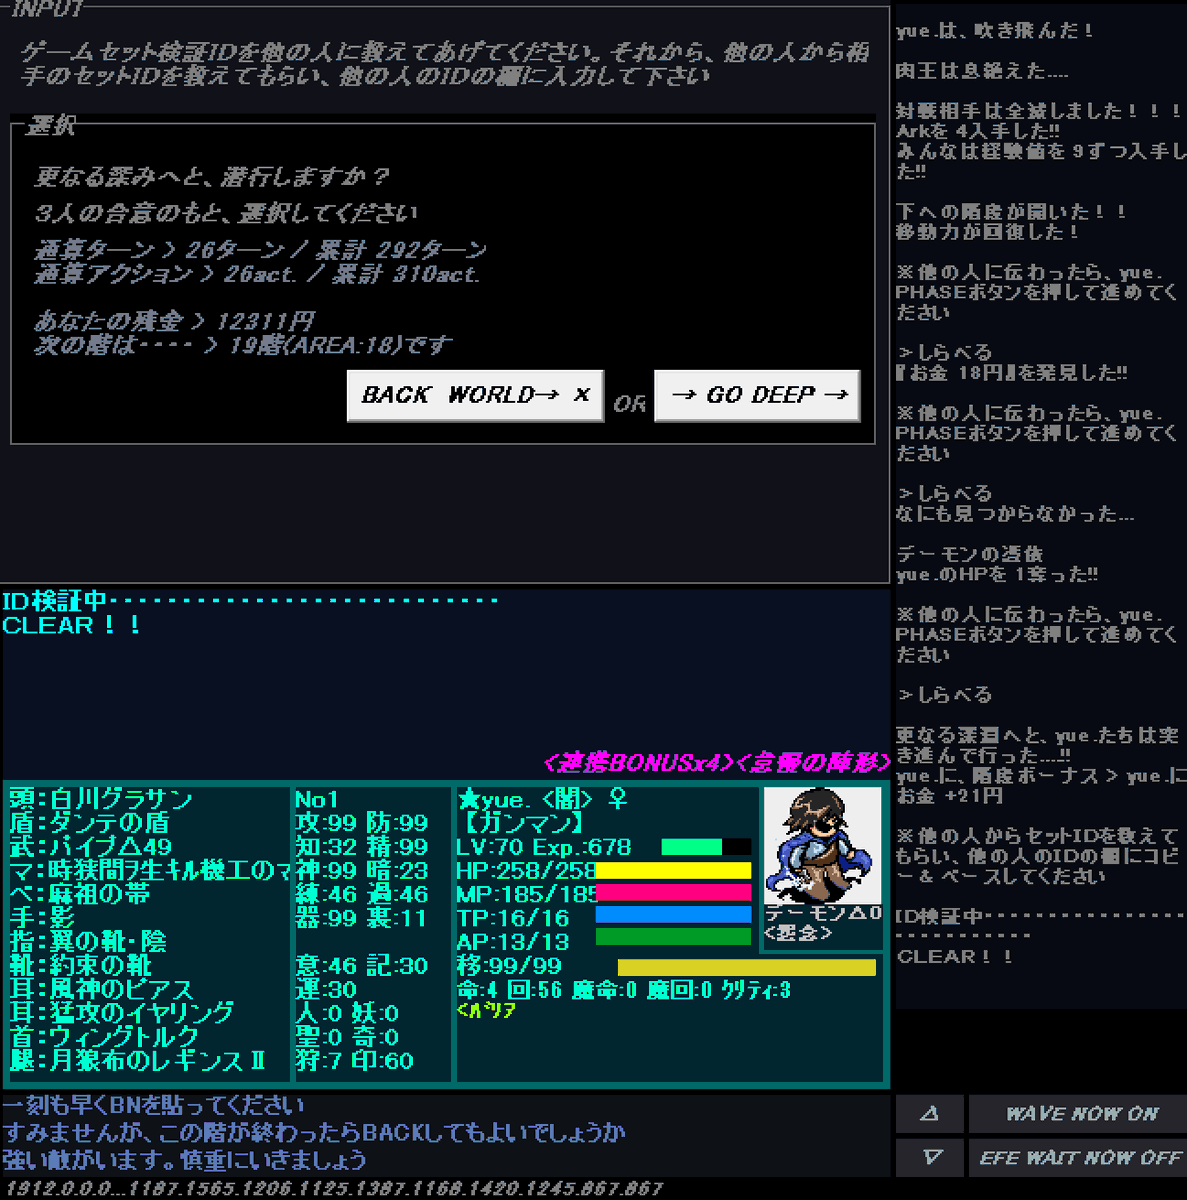Click the BACK WORLD→ x button

click(475, 396)
